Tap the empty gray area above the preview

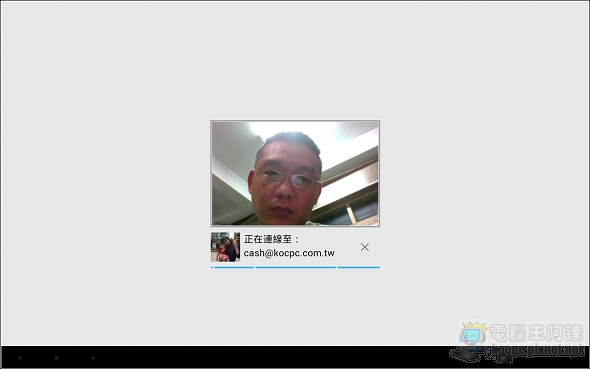tap(295, 60)
